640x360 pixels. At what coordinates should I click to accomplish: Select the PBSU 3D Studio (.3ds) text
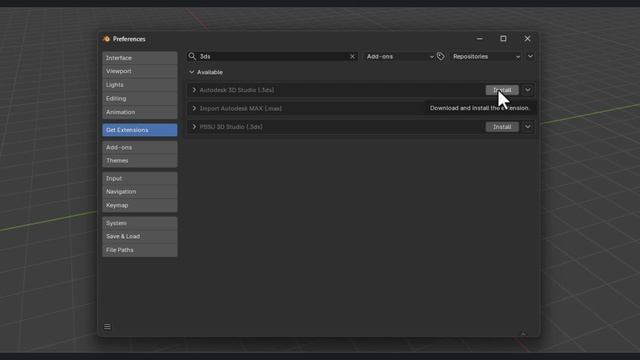click(x=231, y=127)
